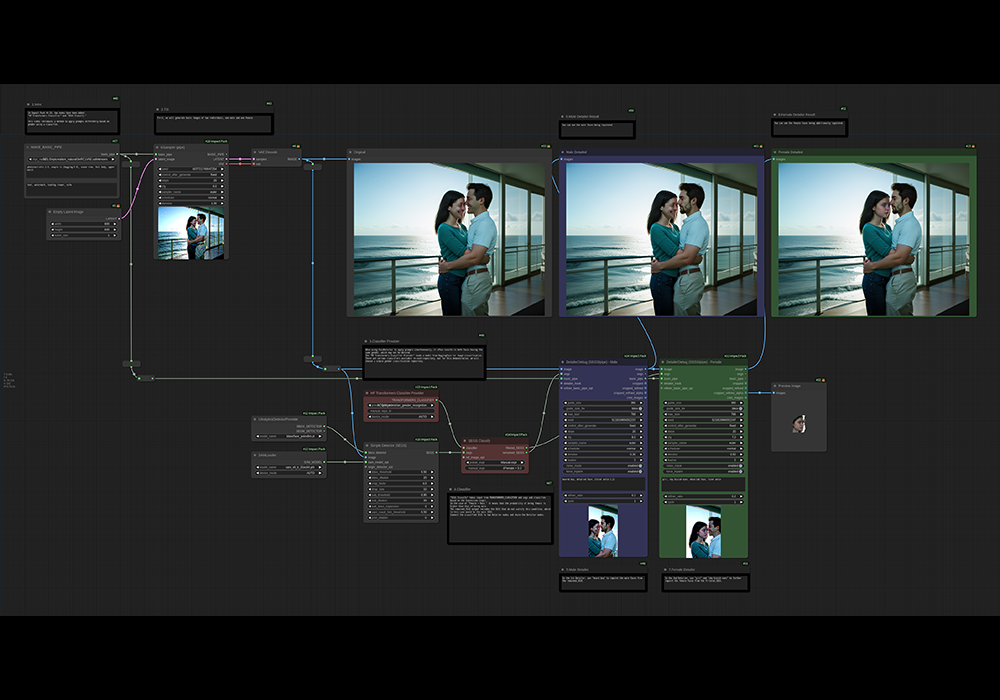Toggle force_inpaint in Male DetailerDebug node
This screenshot has height=700, width=1000.
pos(603,472)
